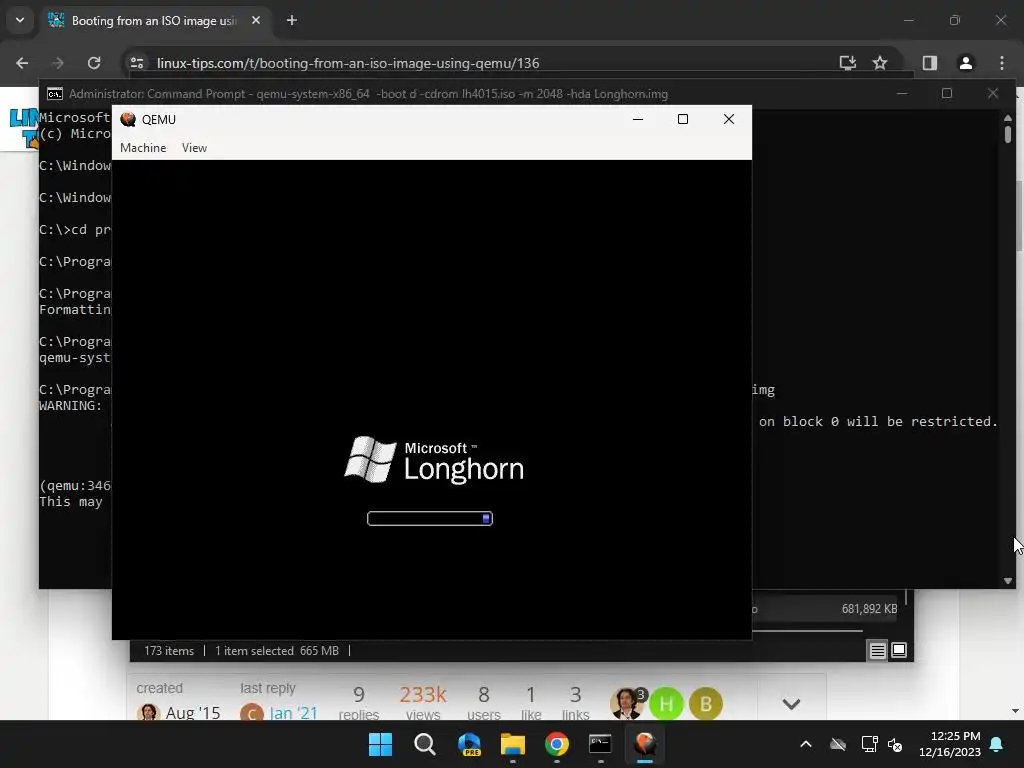Click '1 item selected 665 MB' status text
This screenshot has height=768, width=1024.
point(277,651)
